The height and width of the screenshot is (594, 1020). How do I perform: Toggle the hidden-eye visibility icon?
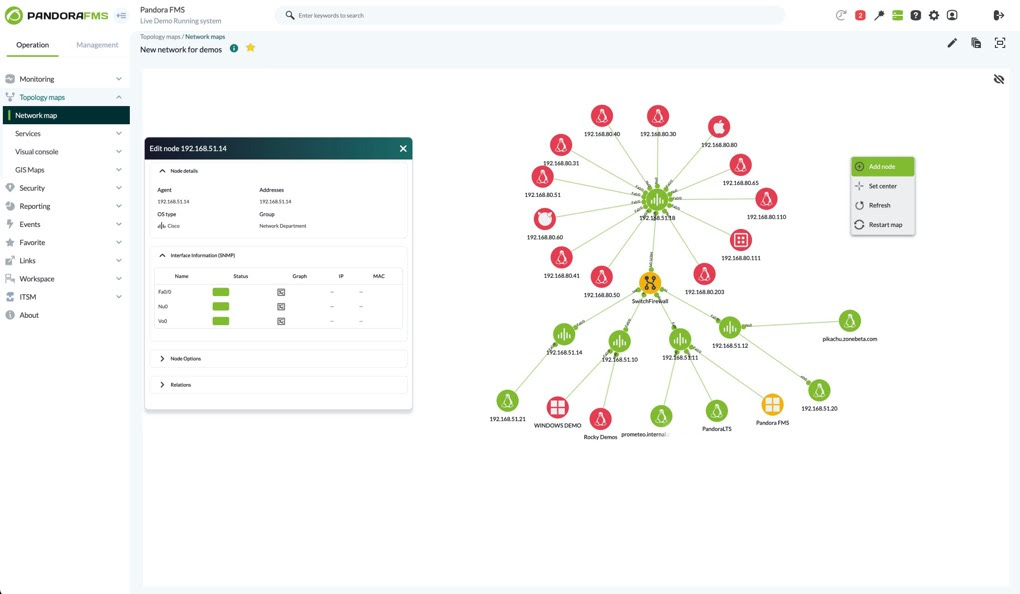point(998,79)
